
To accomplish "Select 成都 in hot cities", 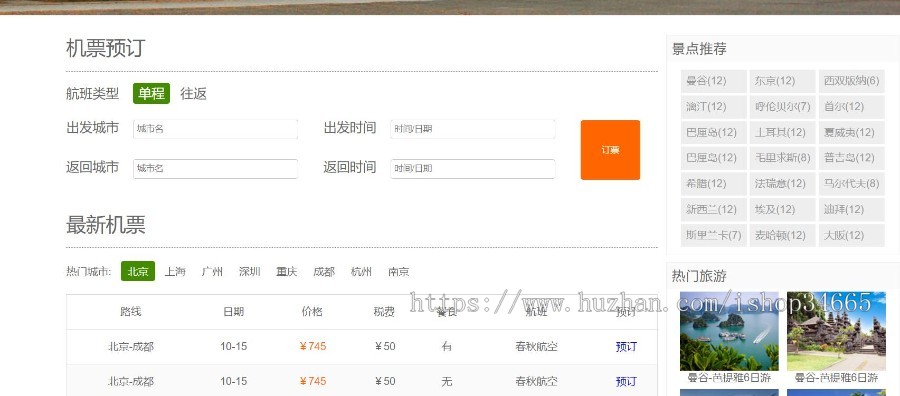I will 324,271.
